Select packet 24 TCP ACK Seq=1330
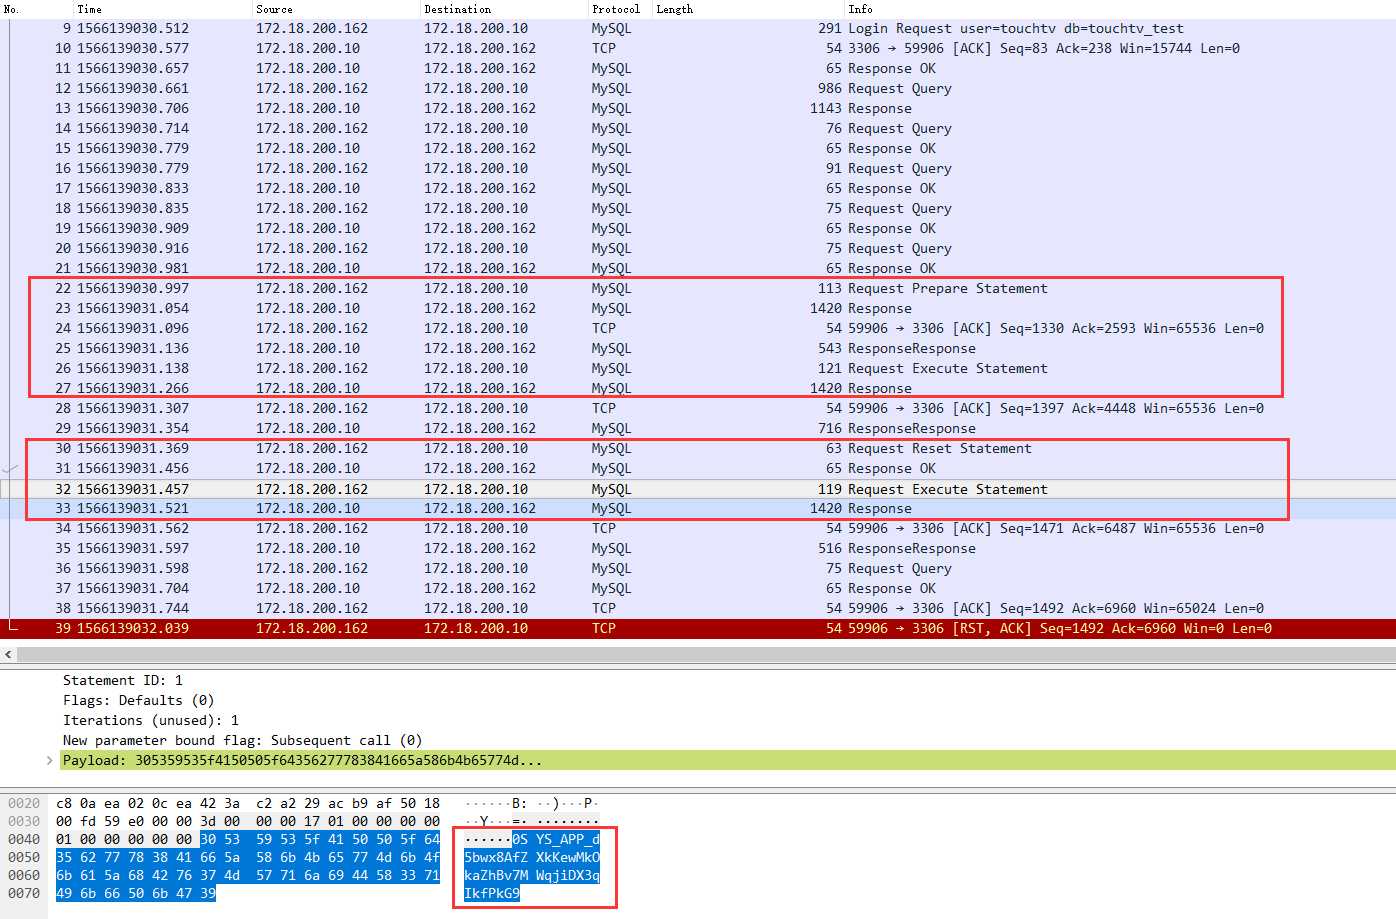 tap(698, 328)
